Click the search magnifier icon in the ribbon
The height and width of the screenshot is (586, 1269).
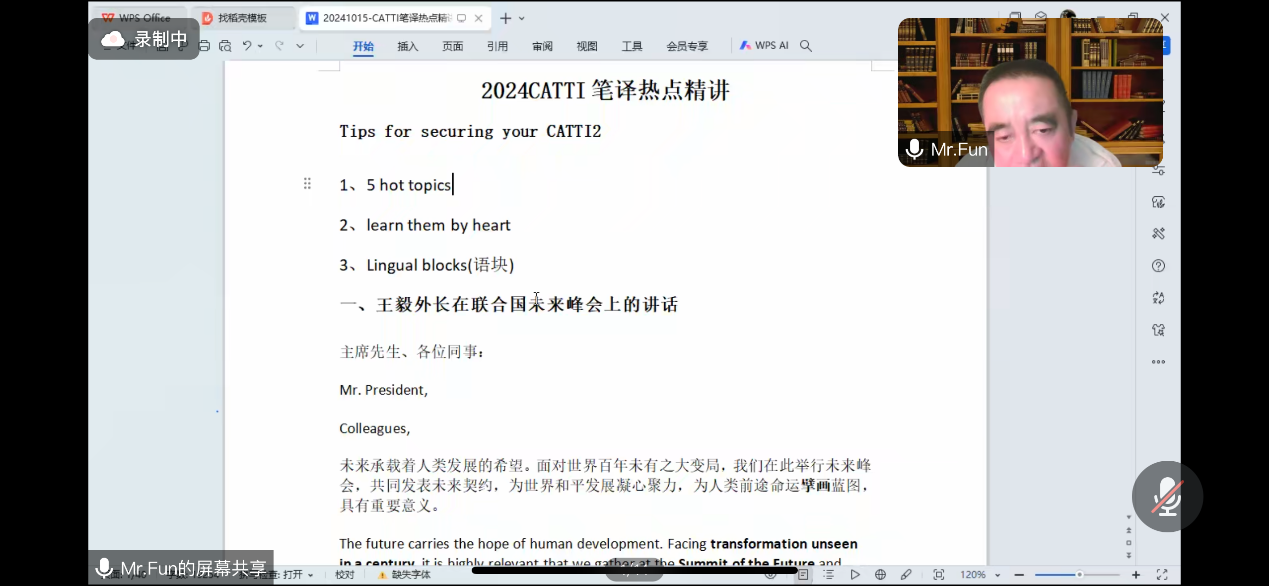tap(806, 46)
